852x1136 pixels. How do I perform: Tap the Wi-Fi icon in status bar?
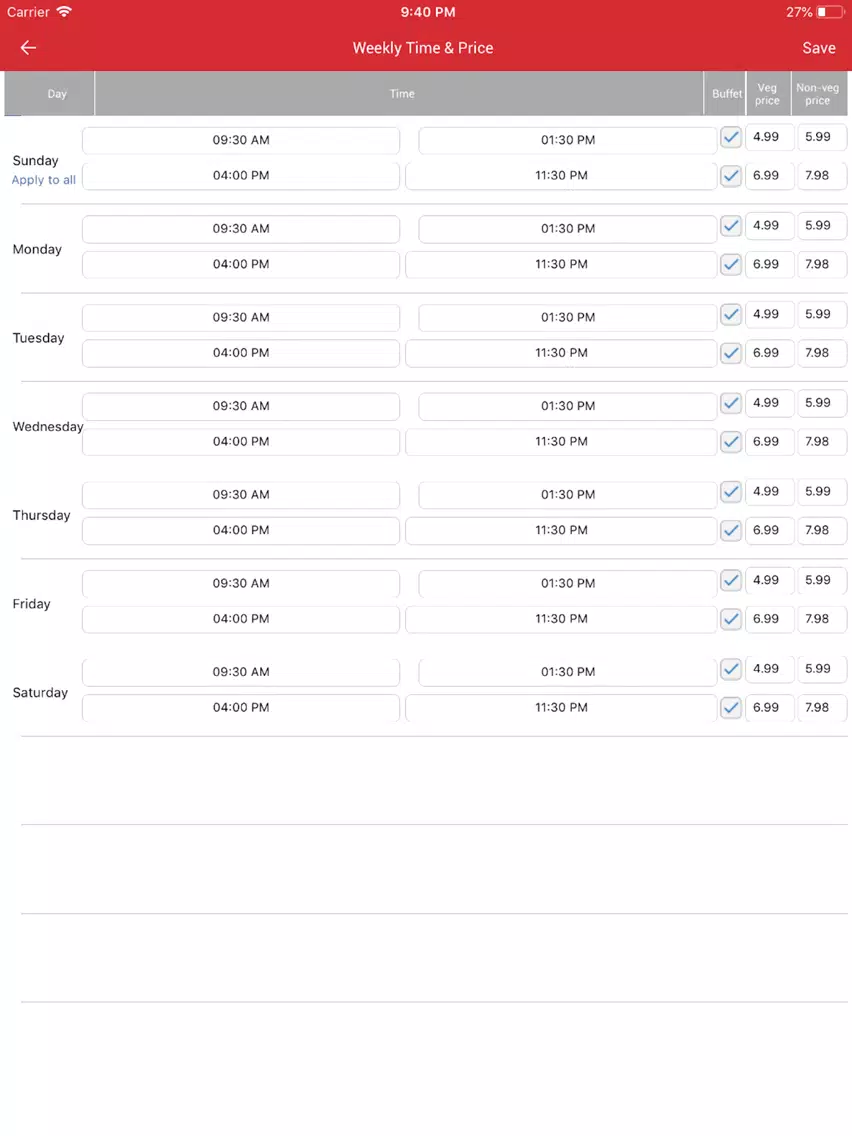click(64, 12)
